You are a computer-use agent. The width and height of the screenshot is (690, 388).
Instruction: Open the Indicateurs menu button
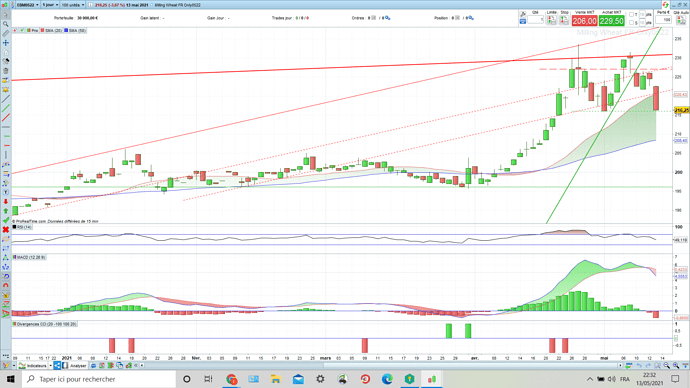pyautogui.click(x=33, y=366)
